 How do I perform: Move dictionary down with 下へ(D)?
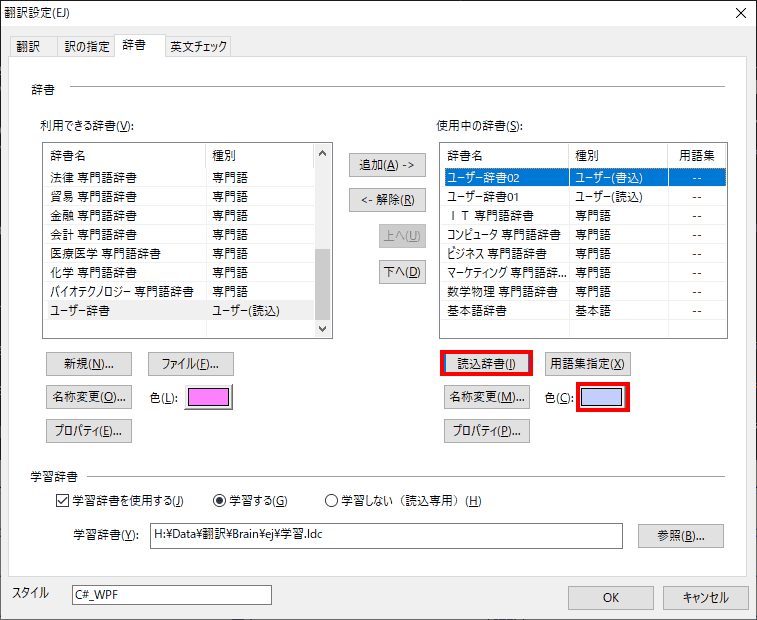(x=402, y=272)
